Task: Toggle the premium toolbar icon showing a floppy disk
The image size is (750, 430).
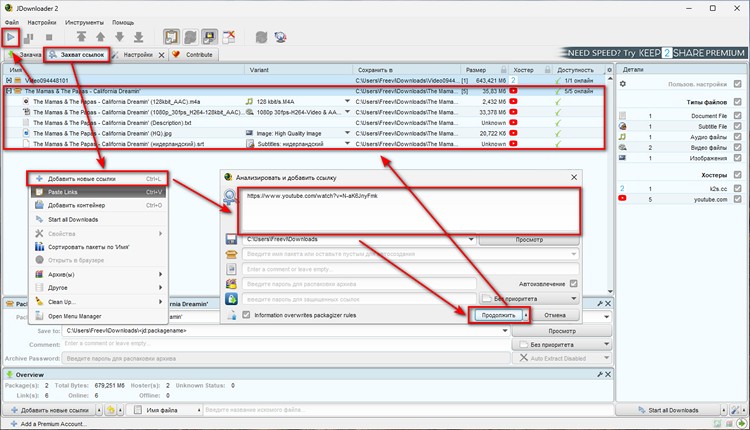Action: coord(210,37)
